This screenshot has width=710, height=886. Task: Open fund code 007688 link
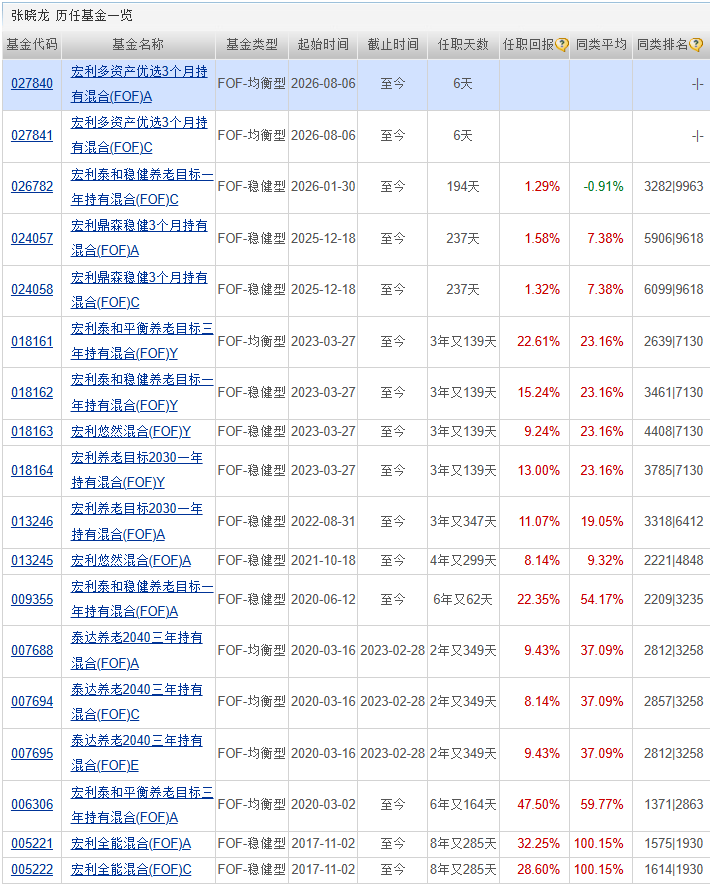[x=32, y=650]
